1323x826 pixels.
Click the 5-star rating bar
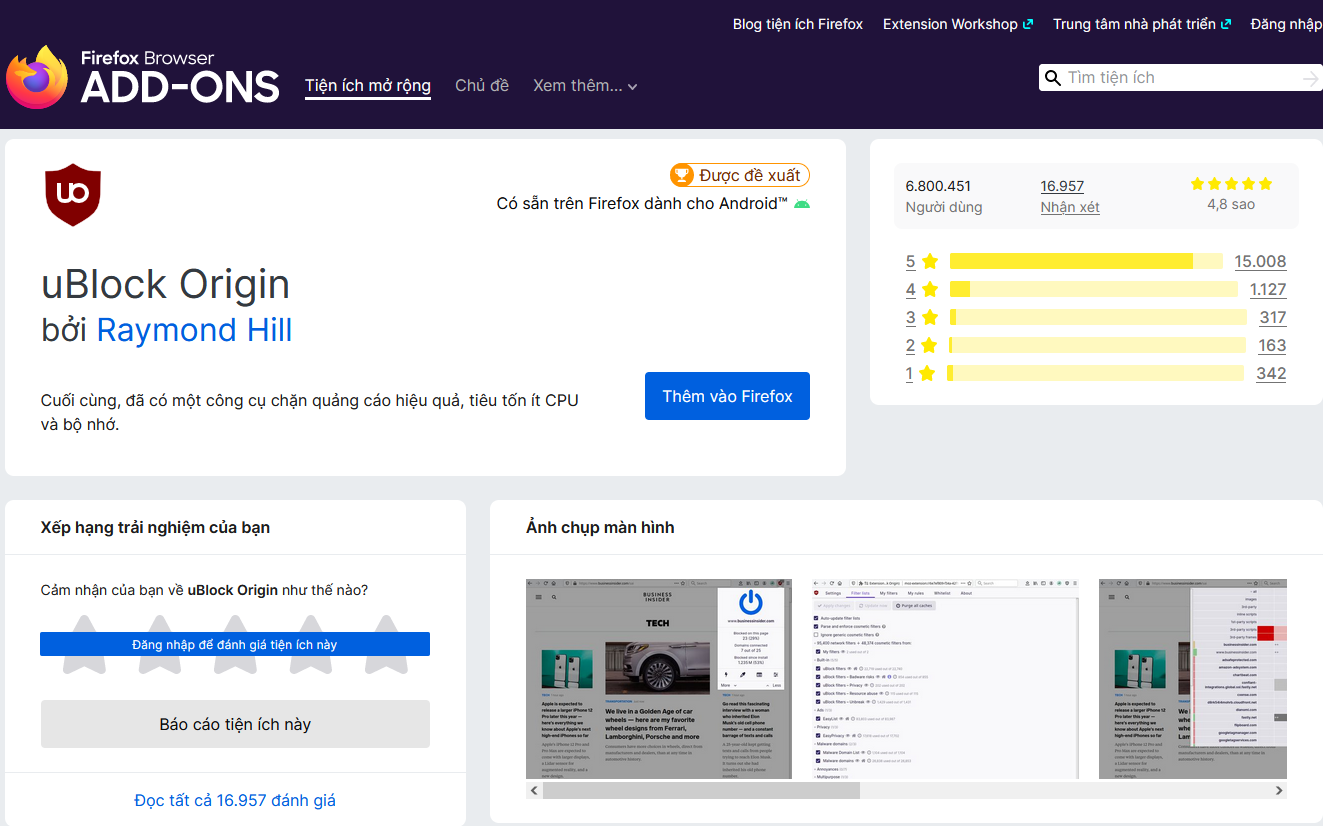1086,262
